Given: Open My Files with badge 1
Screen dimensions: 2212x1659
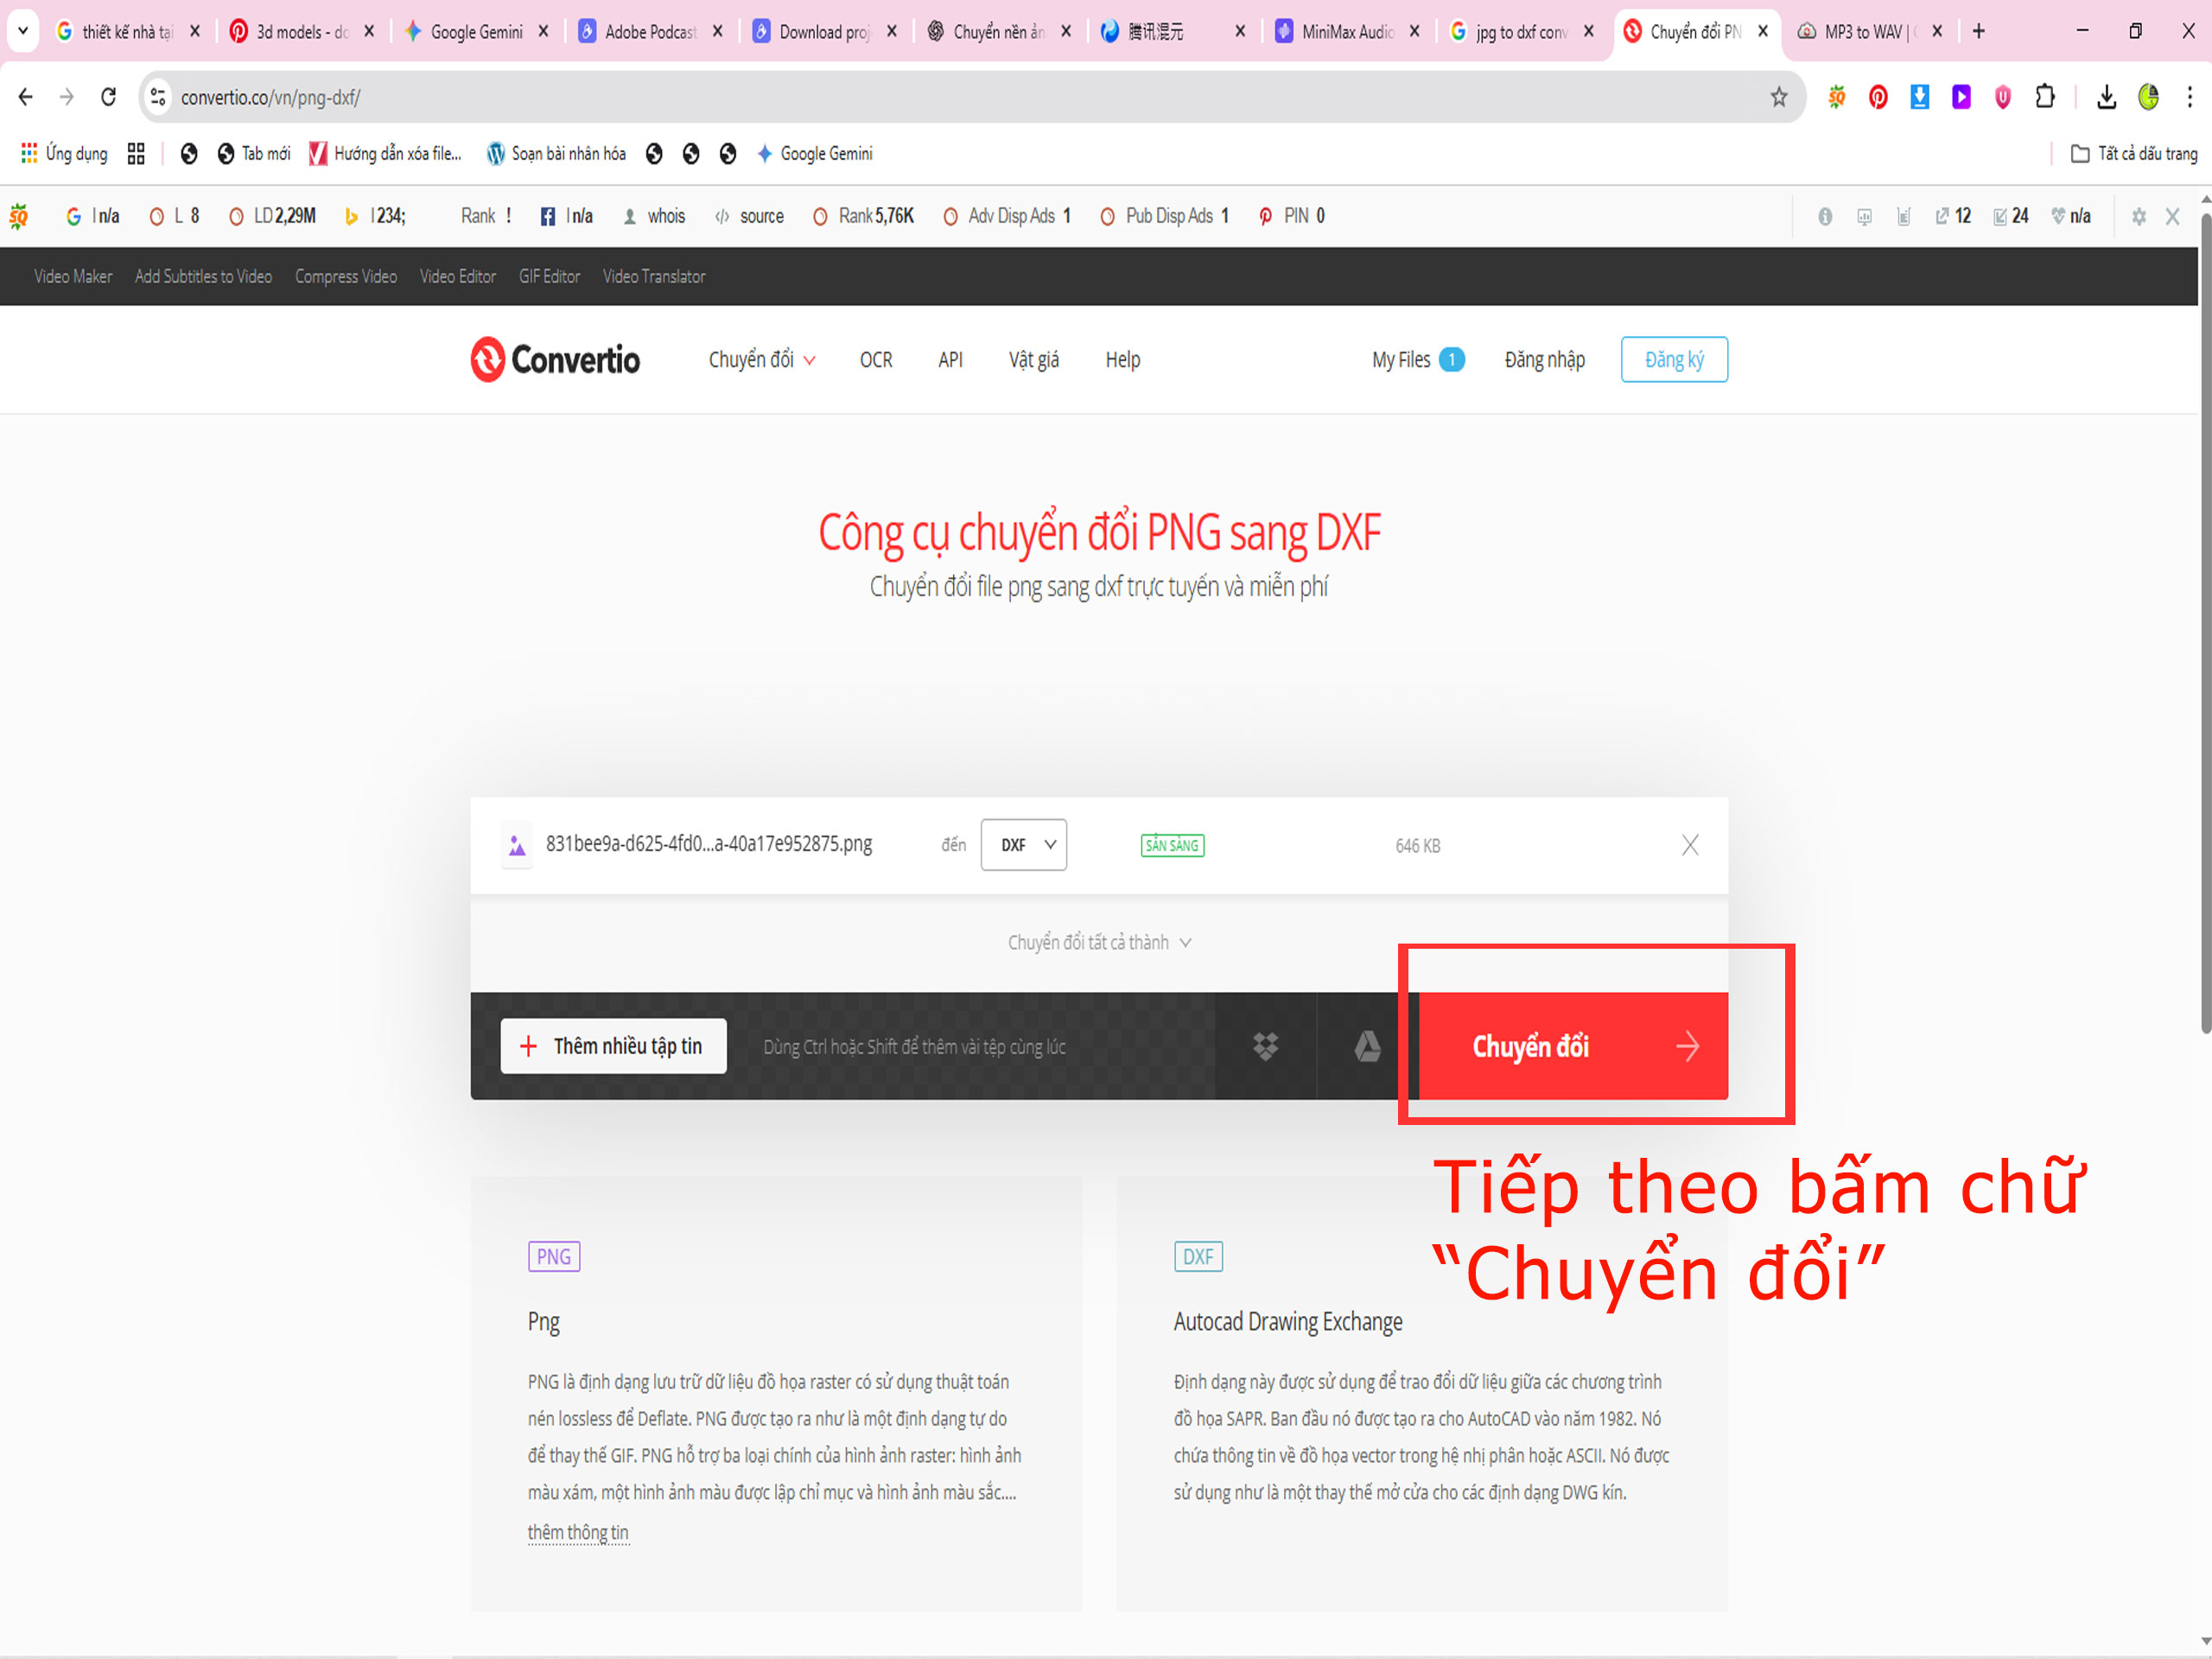Looking at the screenshot, I should 1417,359.
